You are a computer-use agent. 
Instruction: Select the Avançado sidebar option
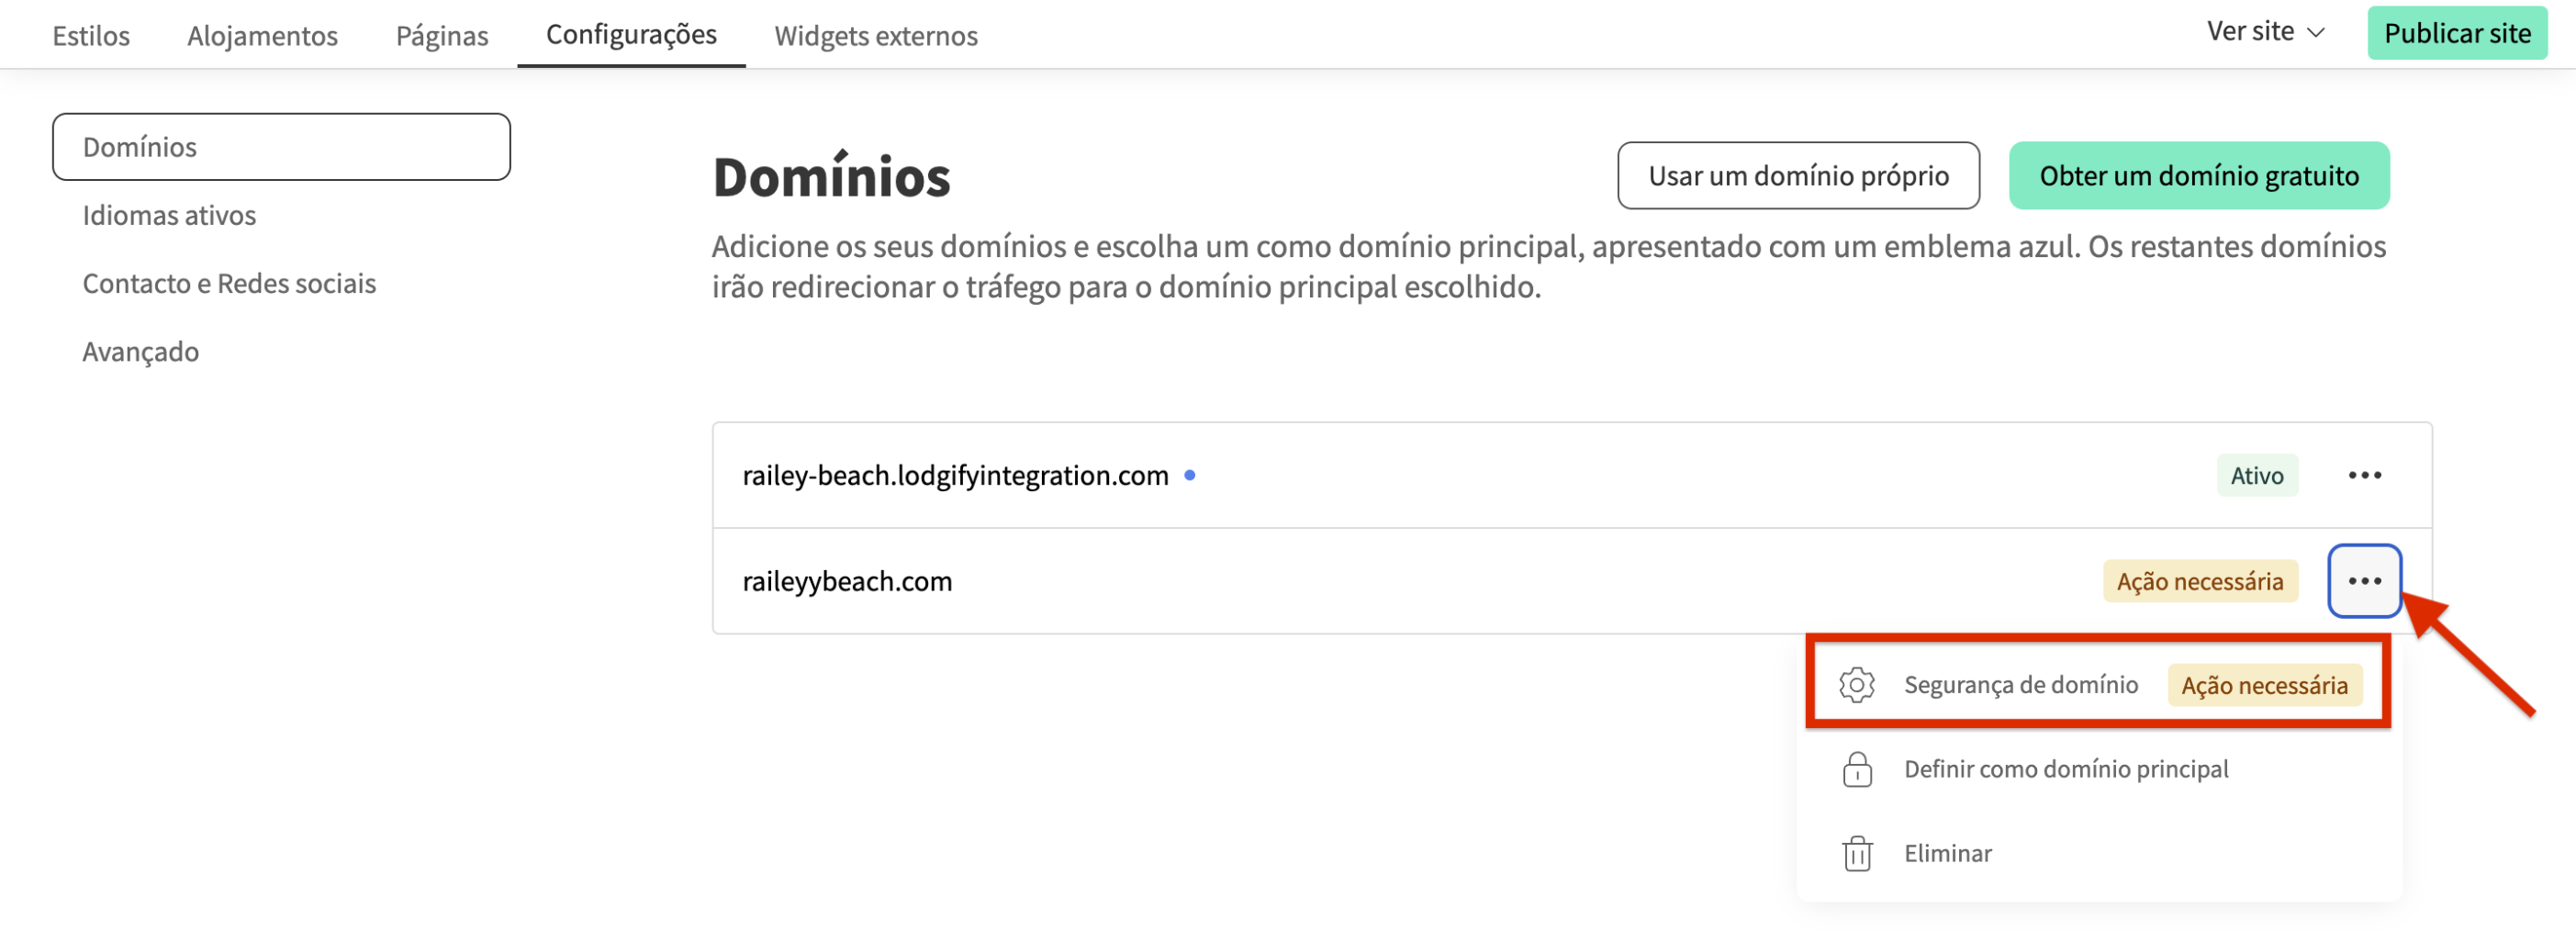pos(140,351)
